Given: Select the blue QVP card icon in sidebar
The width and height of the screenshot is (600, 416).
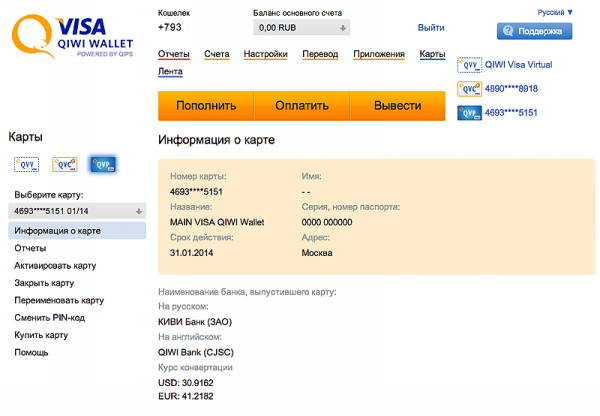Looking at the screenshot, I should 103,165.
